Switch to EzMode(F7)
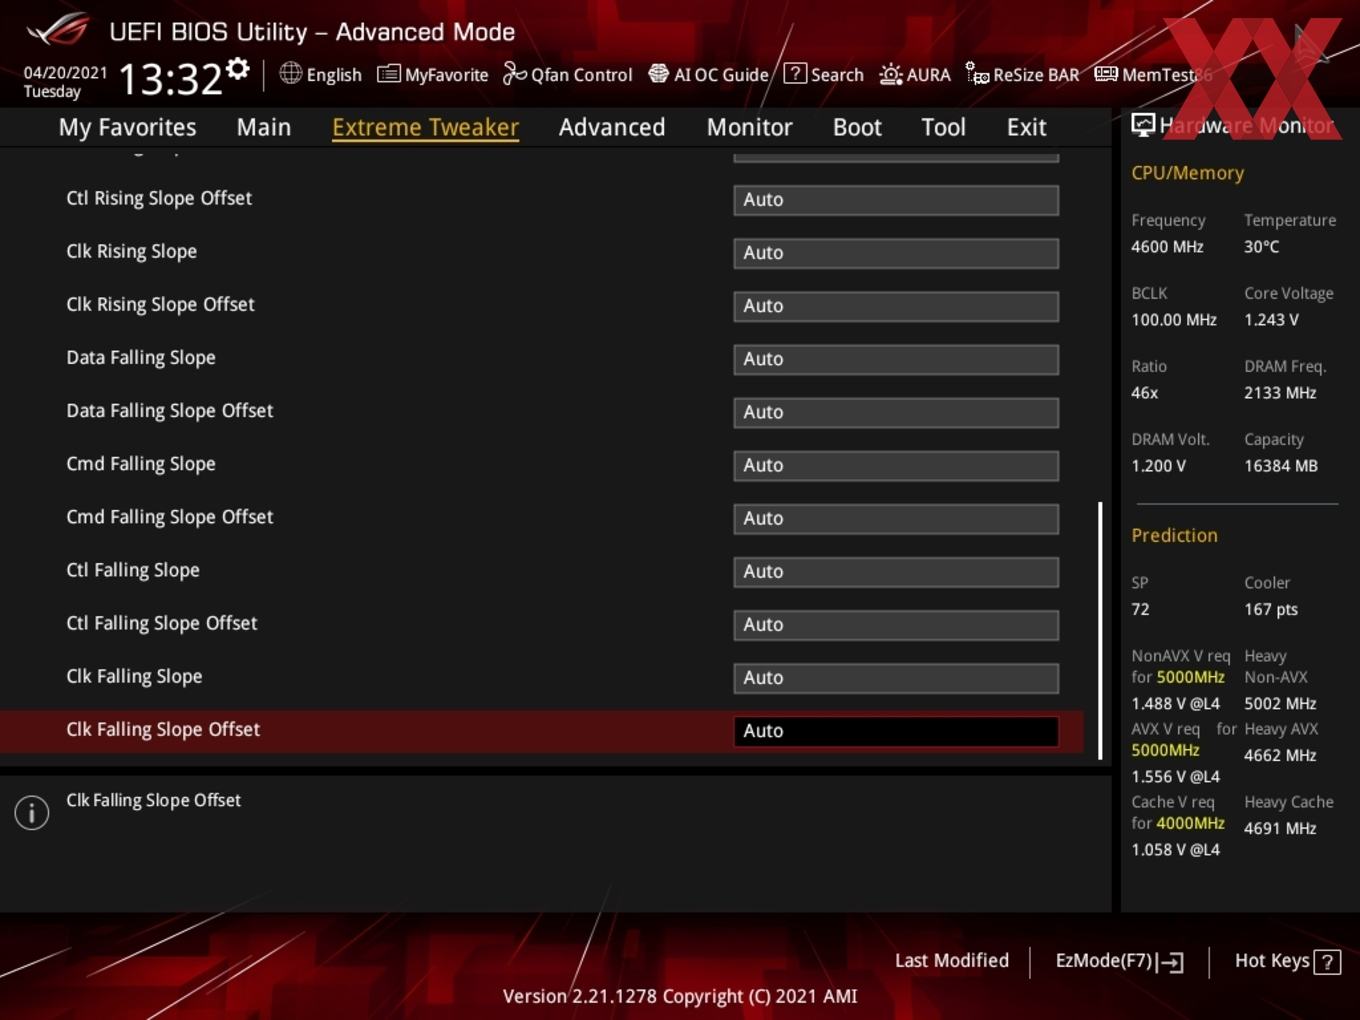This screenshot has width=1360, height=1020. click(x=1119, y=961)
